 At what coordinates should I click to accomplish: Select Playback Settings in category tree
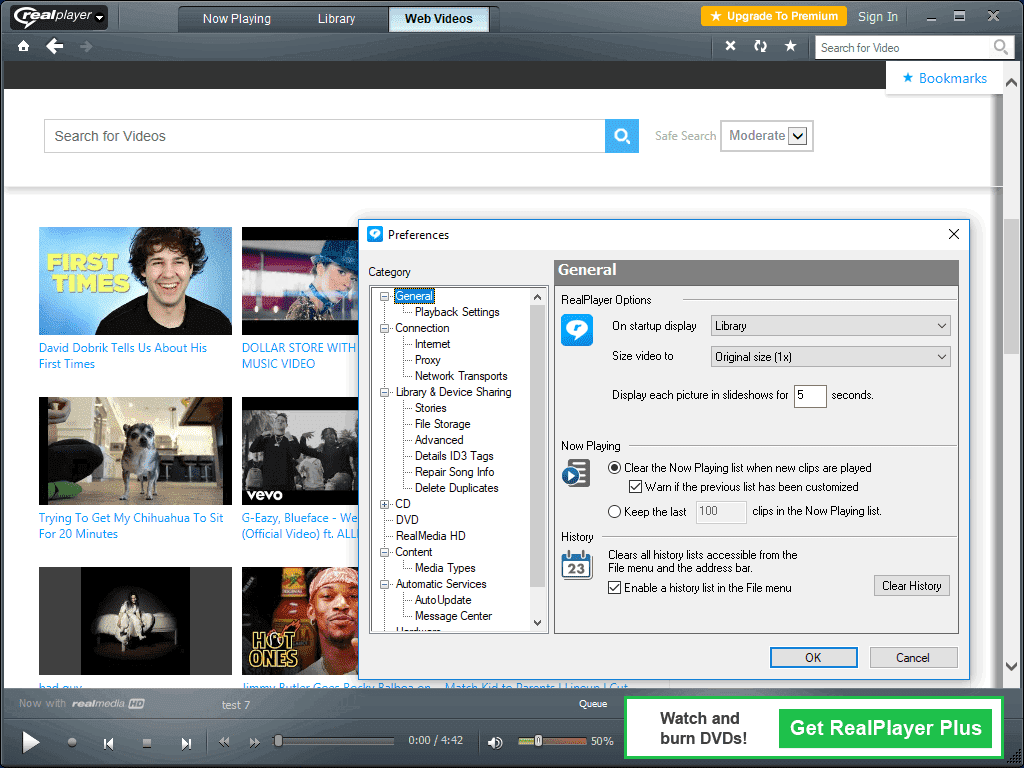pos(457,312)
